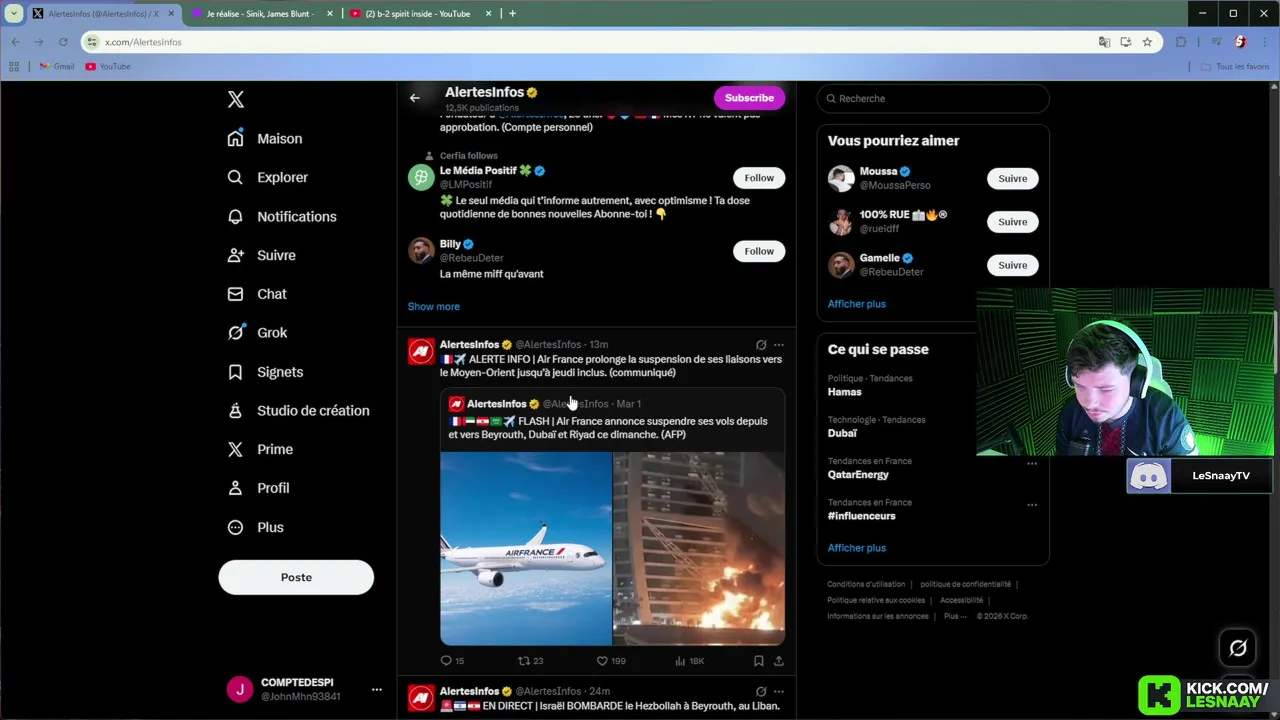Suivre 100% RUE account

tap(1012, 222)
